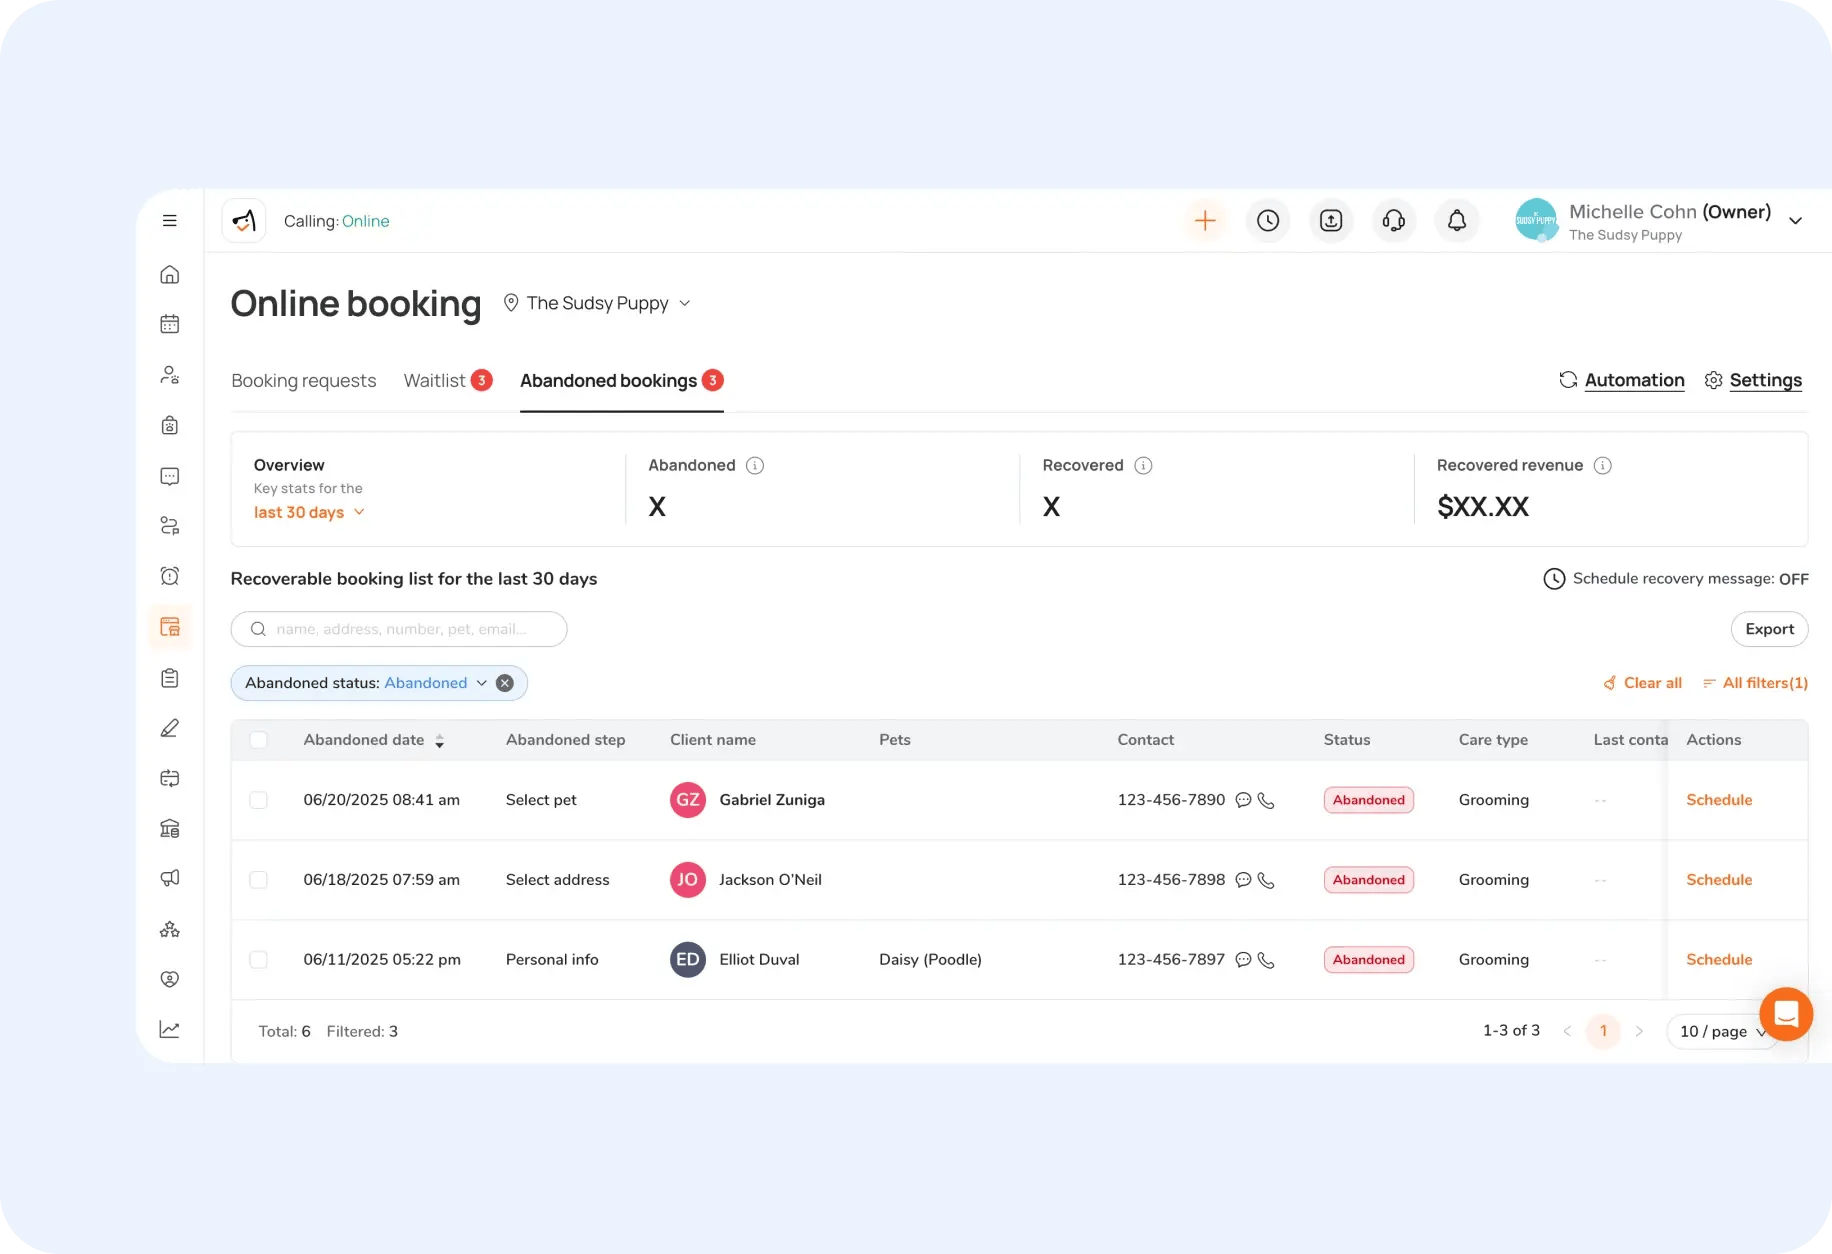Open the Online booking sidebar icon
This screenshot has width=1832, height=1254.
click(x=170, y=627)
